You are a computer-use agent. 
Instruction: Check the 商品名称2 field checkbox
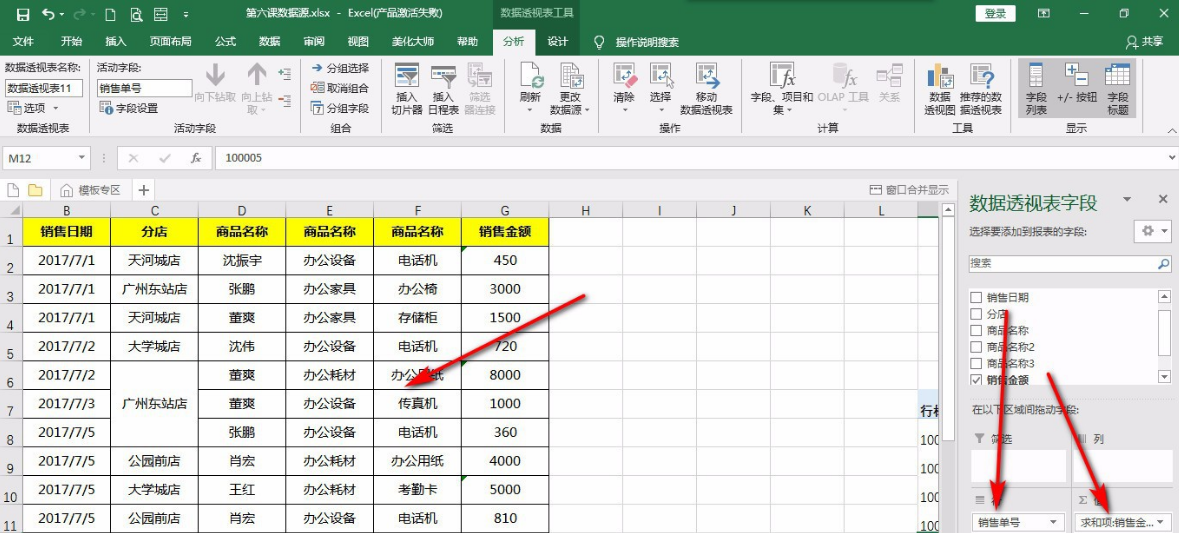pos(976,347)
